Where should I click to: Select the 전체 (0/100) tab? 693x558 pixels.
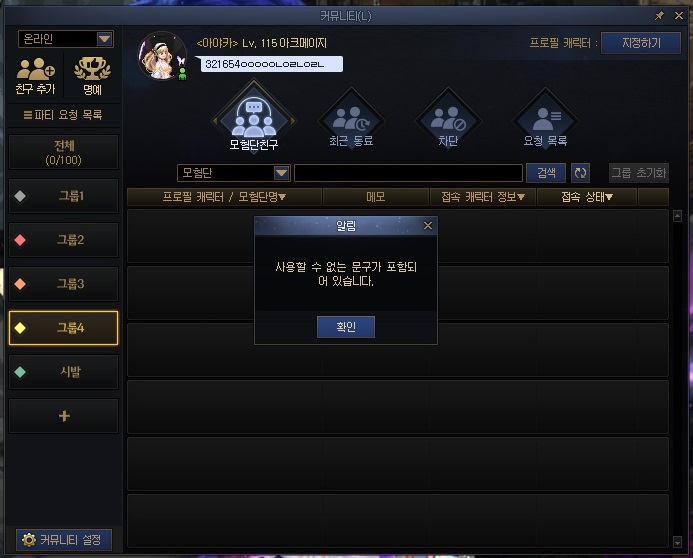(x=64, y=152)
